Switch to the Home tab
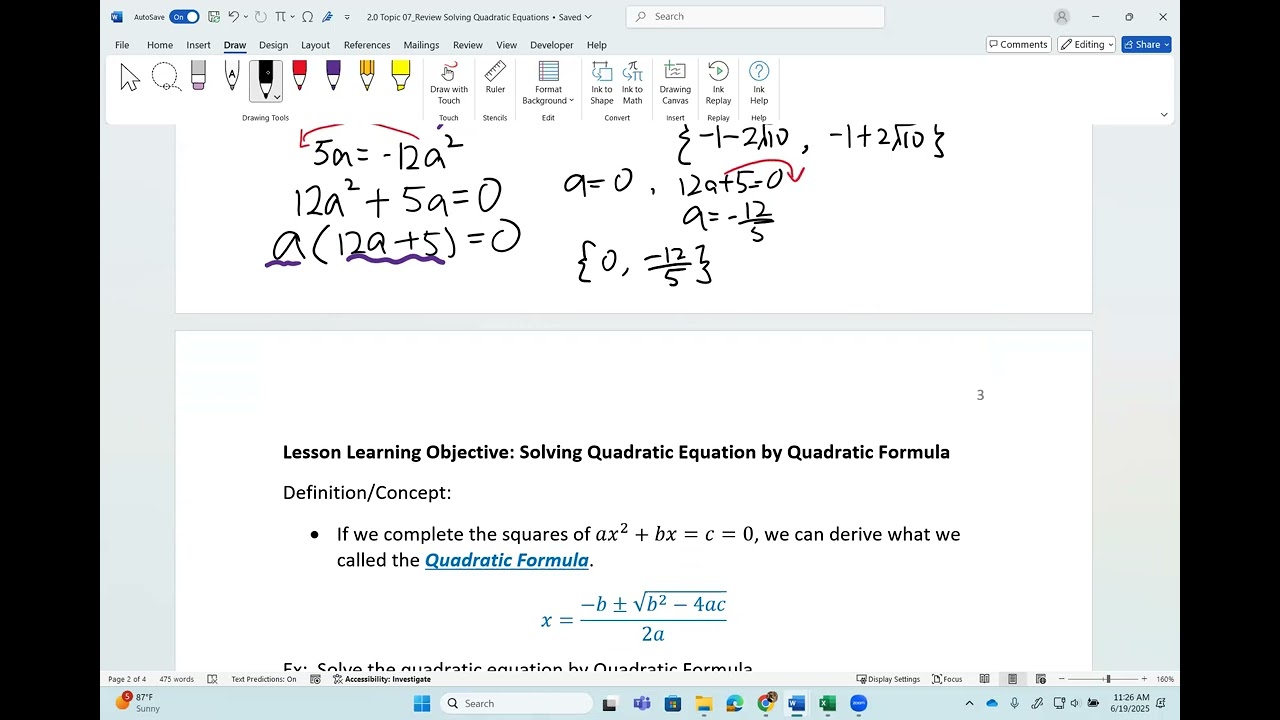Viewport: 1280px width, 720px height. pos(160,45)
